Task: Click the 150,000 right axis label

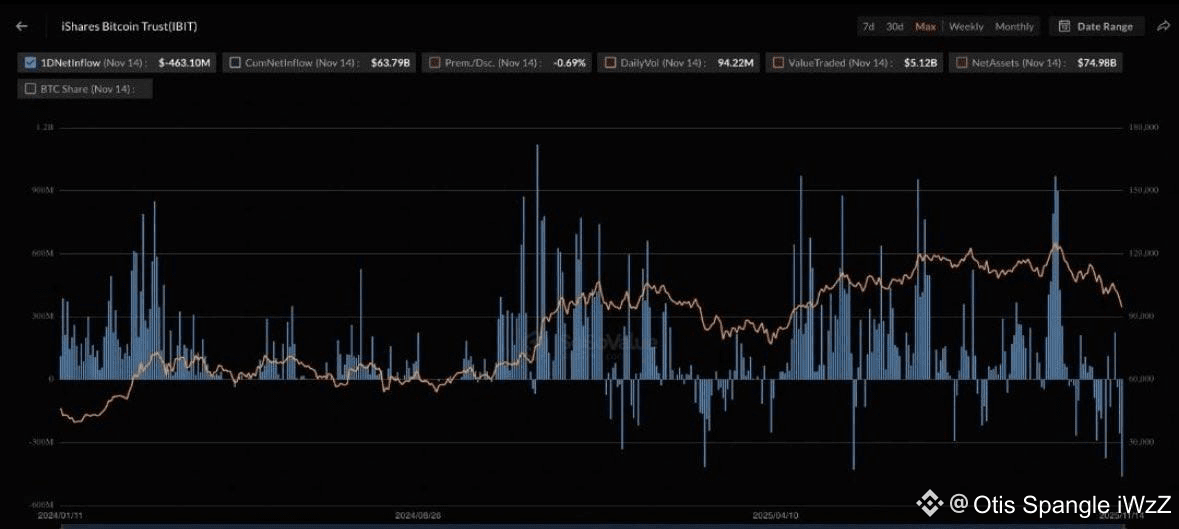Action: [1142, 191]
